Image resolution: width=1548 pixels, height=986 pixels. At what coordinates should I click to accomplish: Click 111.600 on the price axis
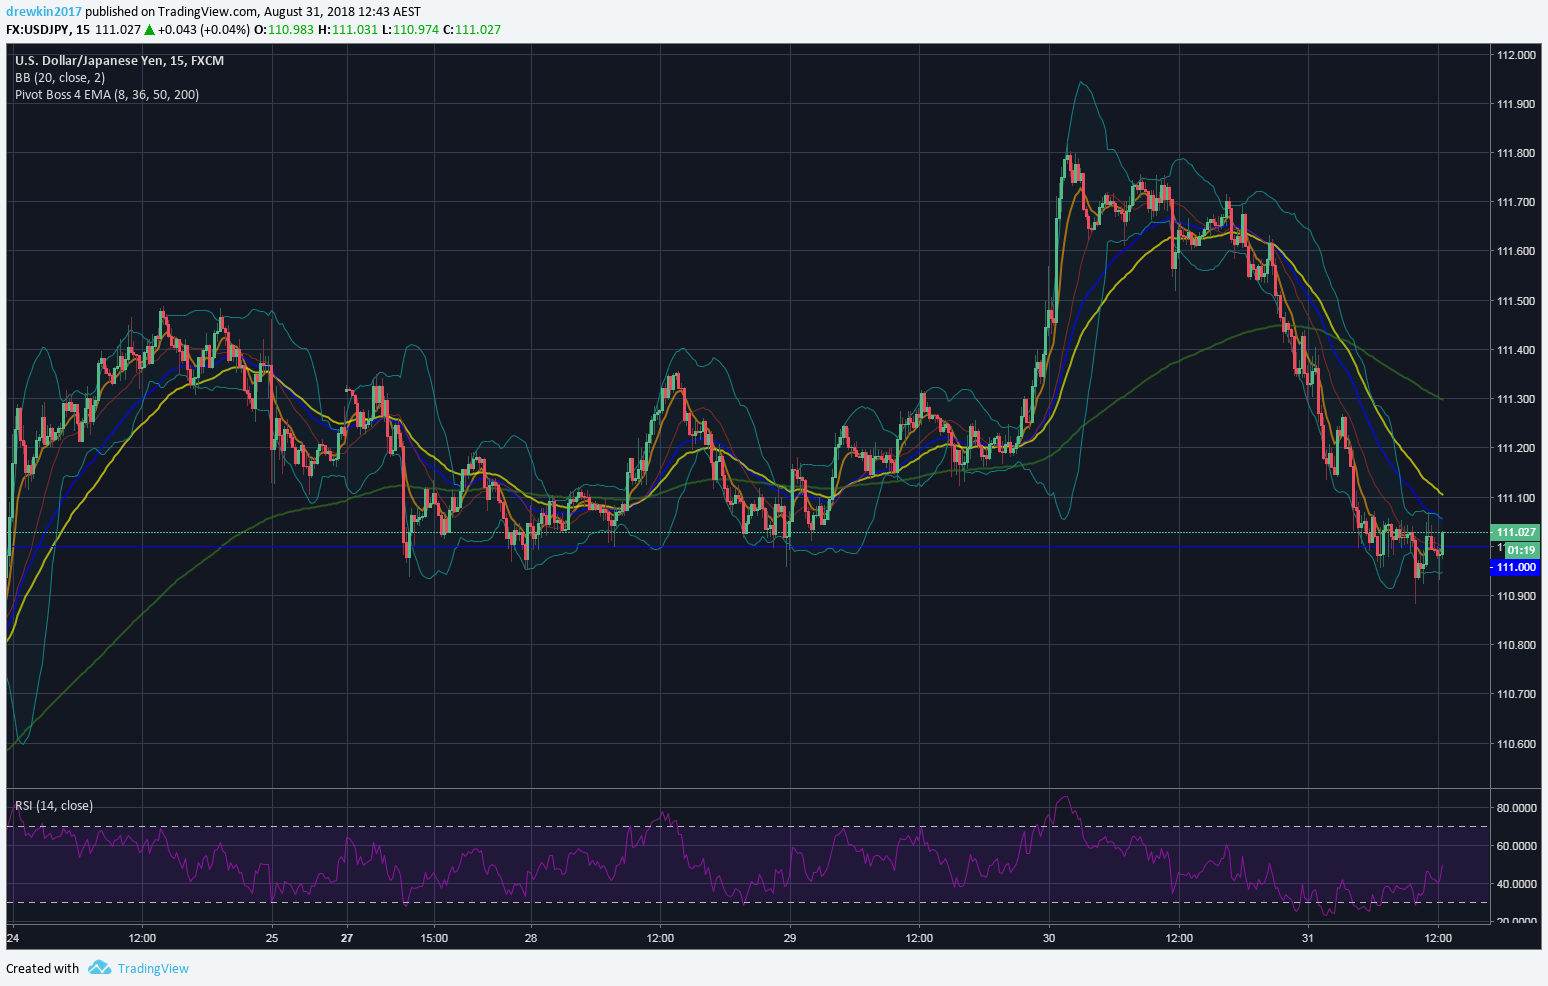click(1516, 251)
